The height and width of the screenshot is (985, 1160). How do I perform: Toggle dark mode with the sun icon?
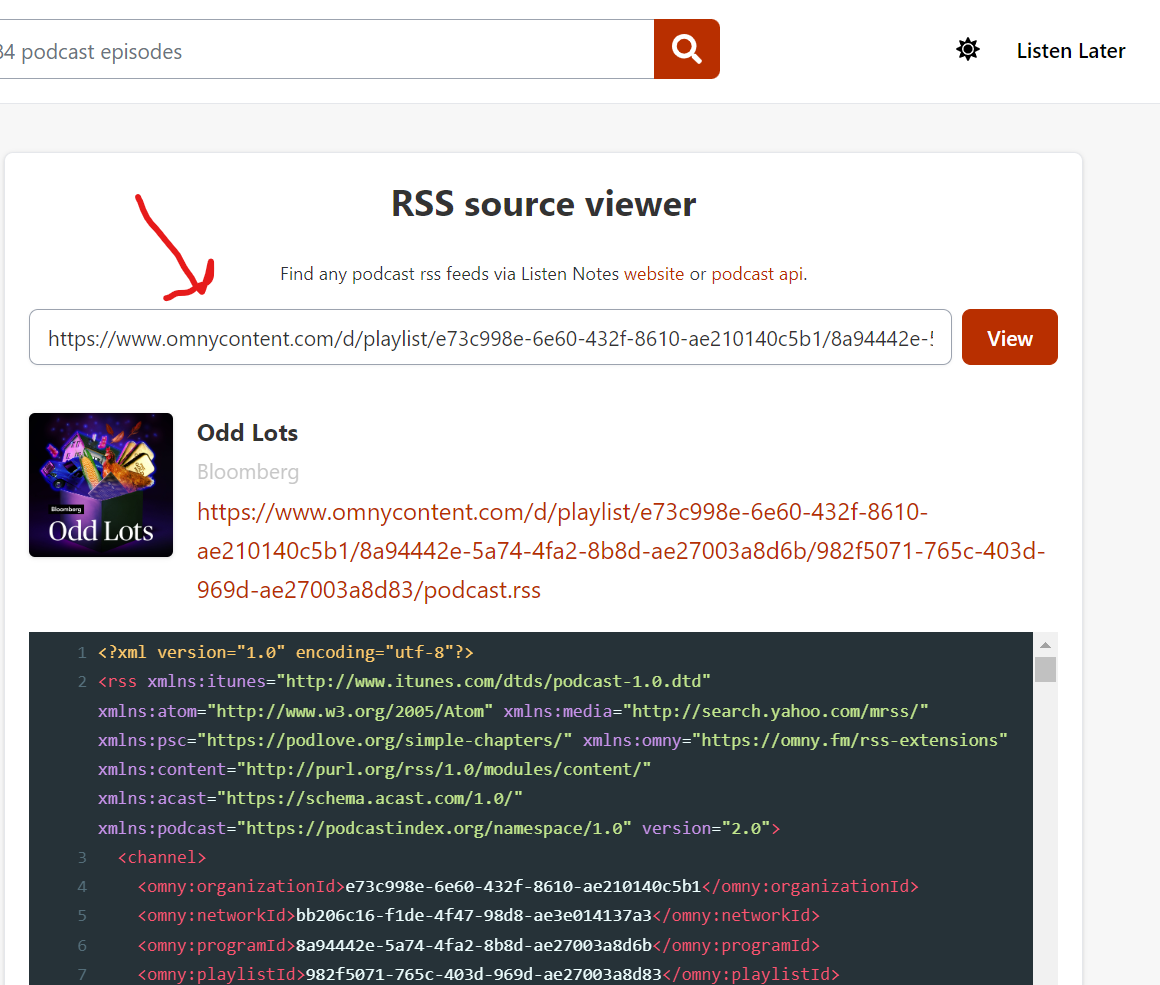pos(968,50)
